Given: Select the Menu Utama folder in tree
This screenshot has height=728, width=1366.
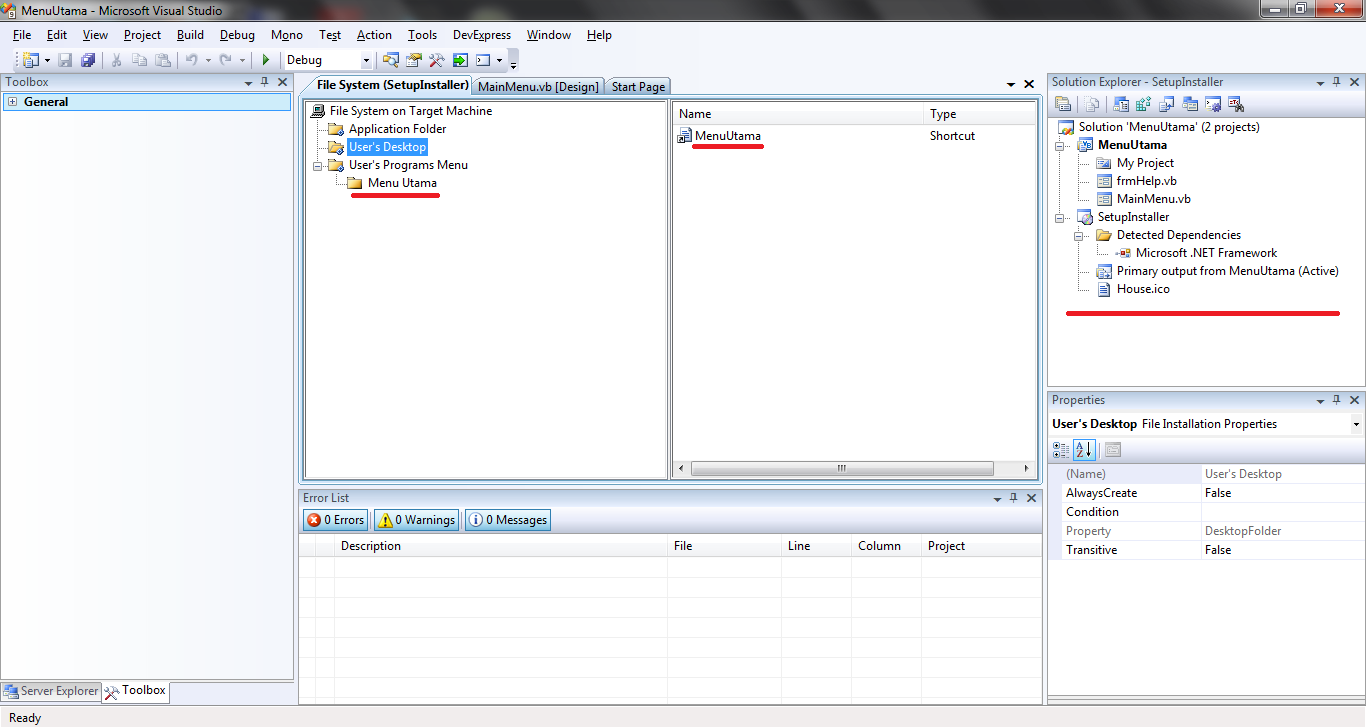Looking at the screenshot, I should [x=402, y=183].
